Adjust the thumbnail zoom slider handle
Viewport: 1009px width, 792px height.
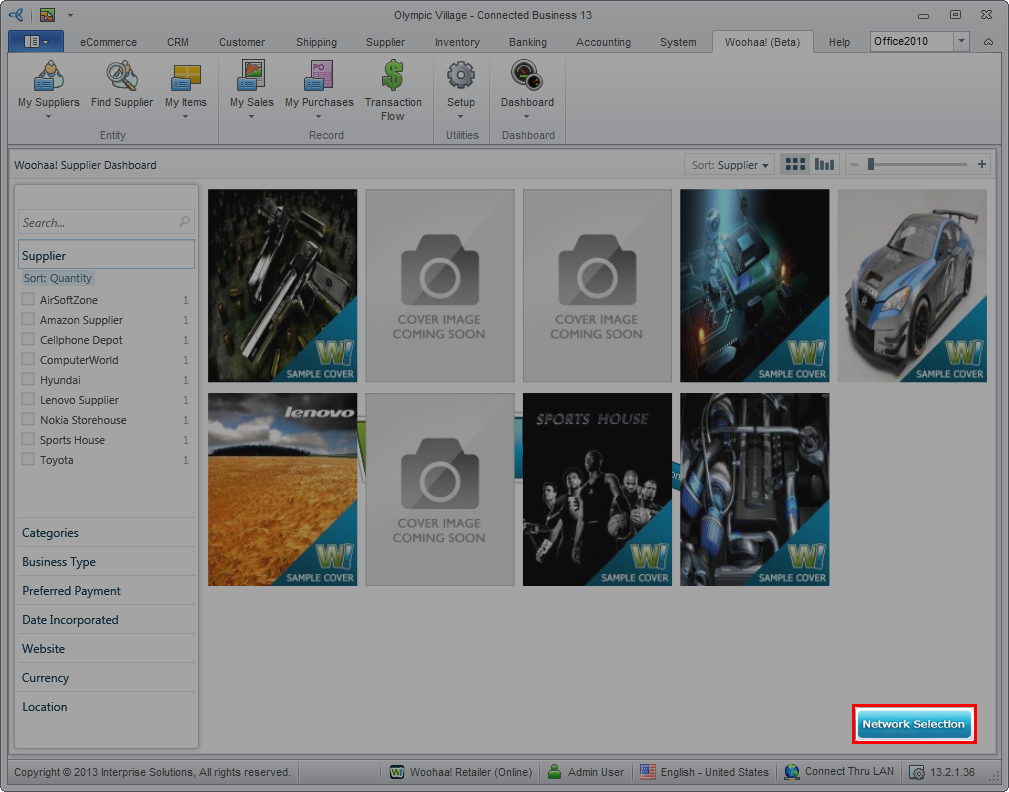point(870,164)
